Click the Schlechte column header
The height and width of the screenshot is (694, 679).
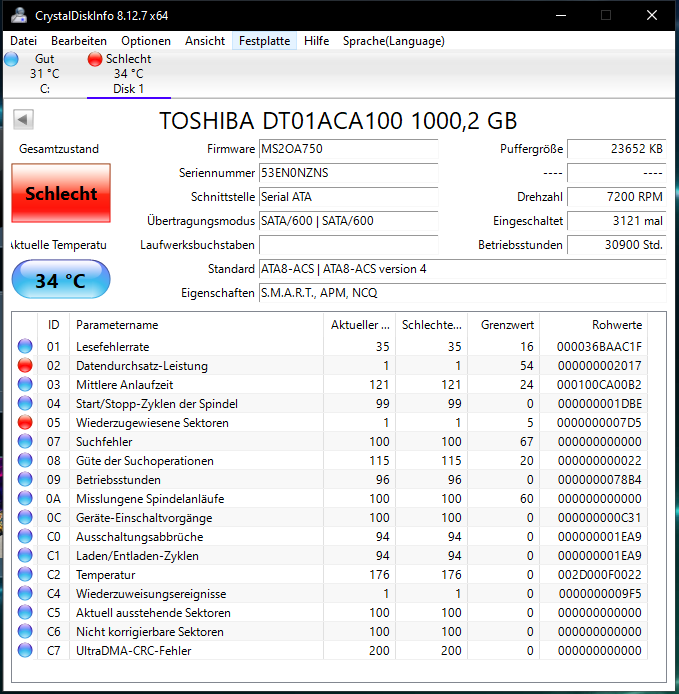[432, 325]
